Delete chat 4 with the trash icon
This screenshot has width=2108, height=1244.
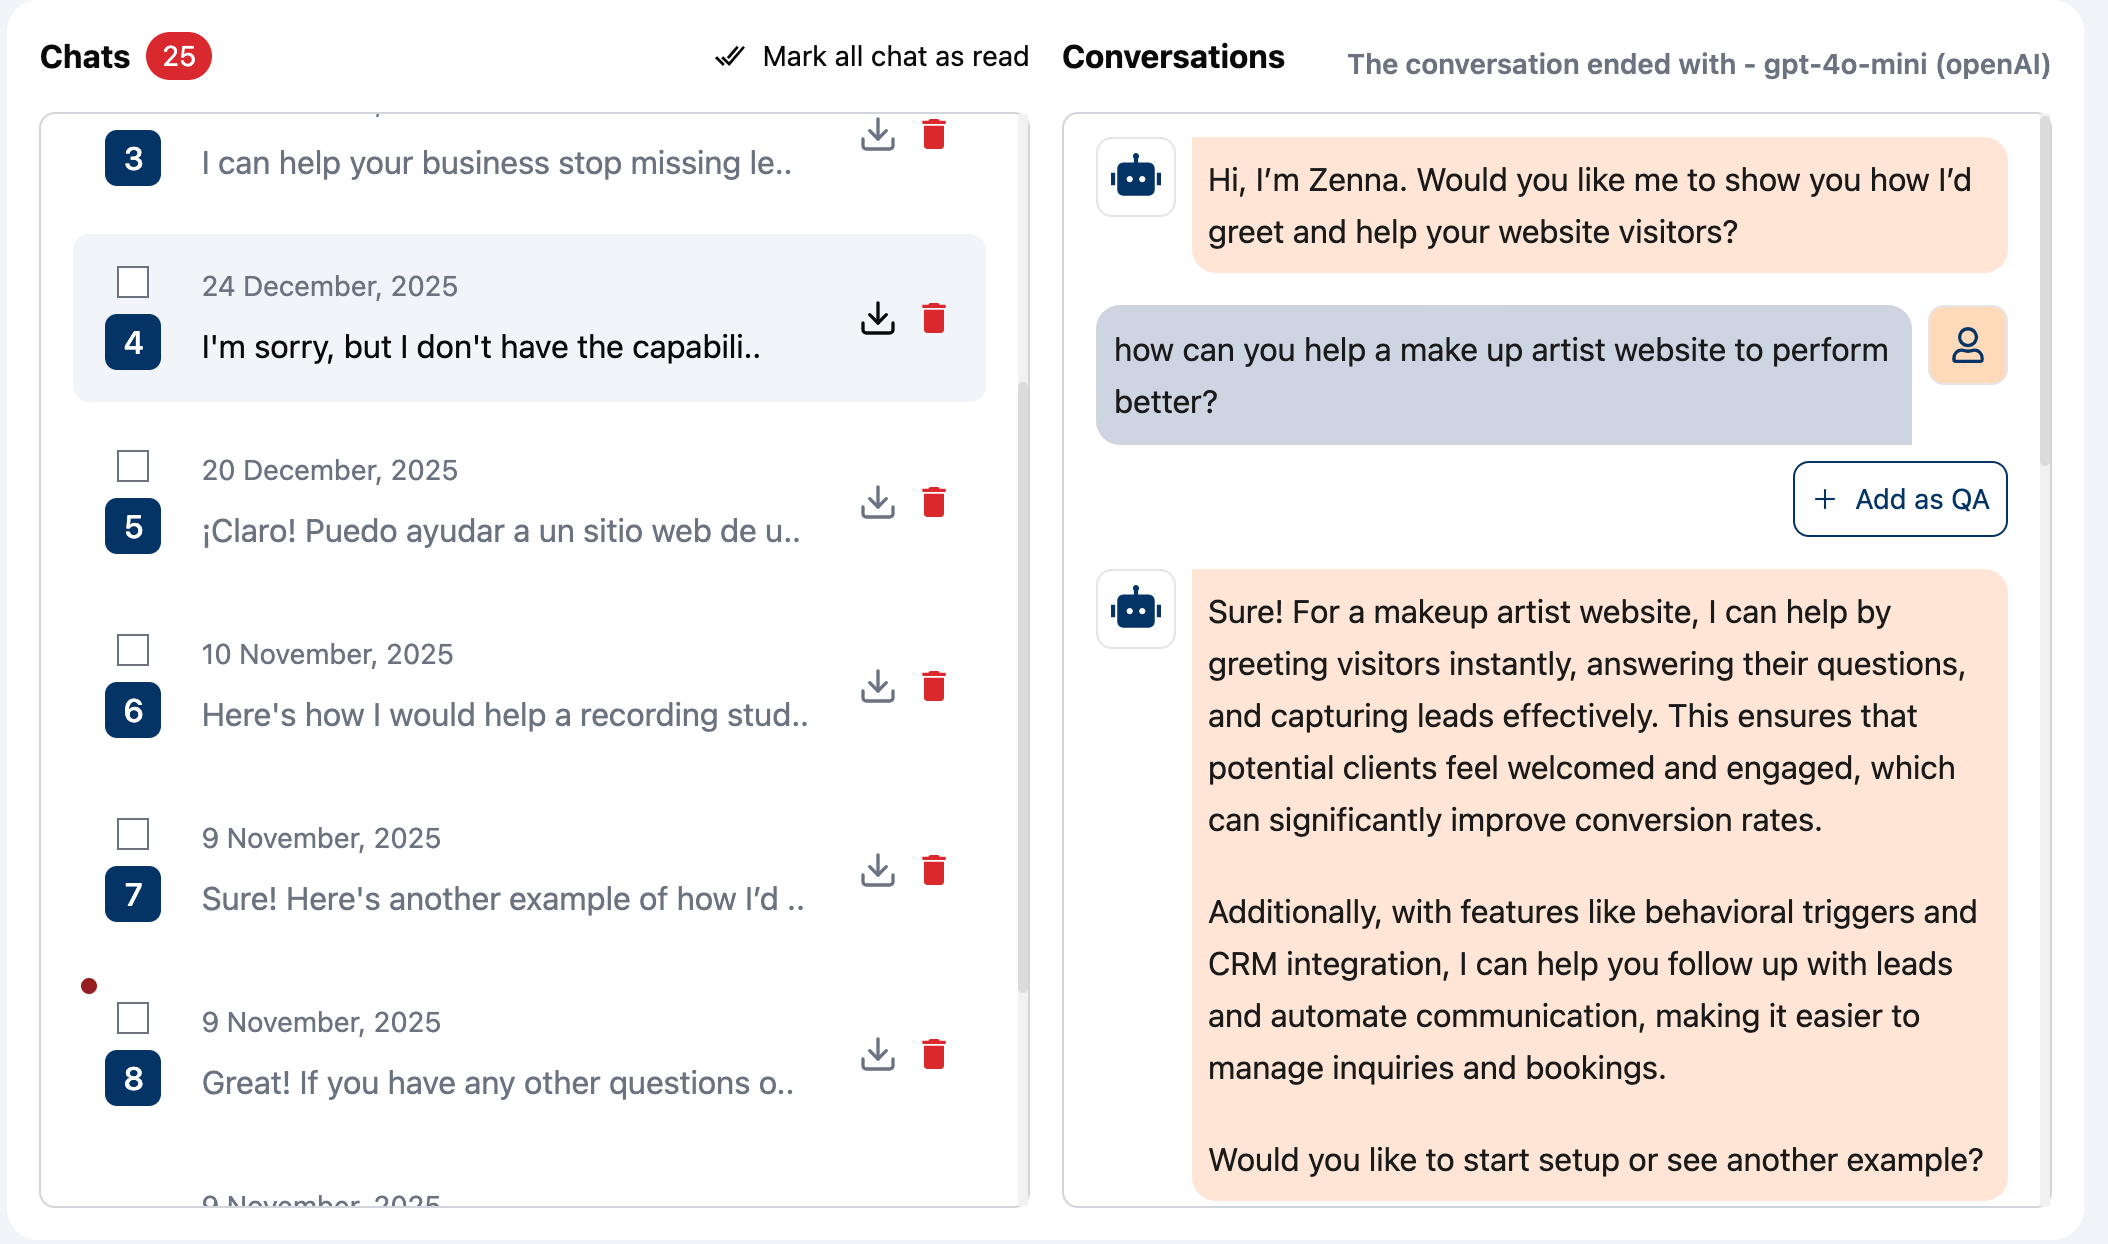point(934,319)
